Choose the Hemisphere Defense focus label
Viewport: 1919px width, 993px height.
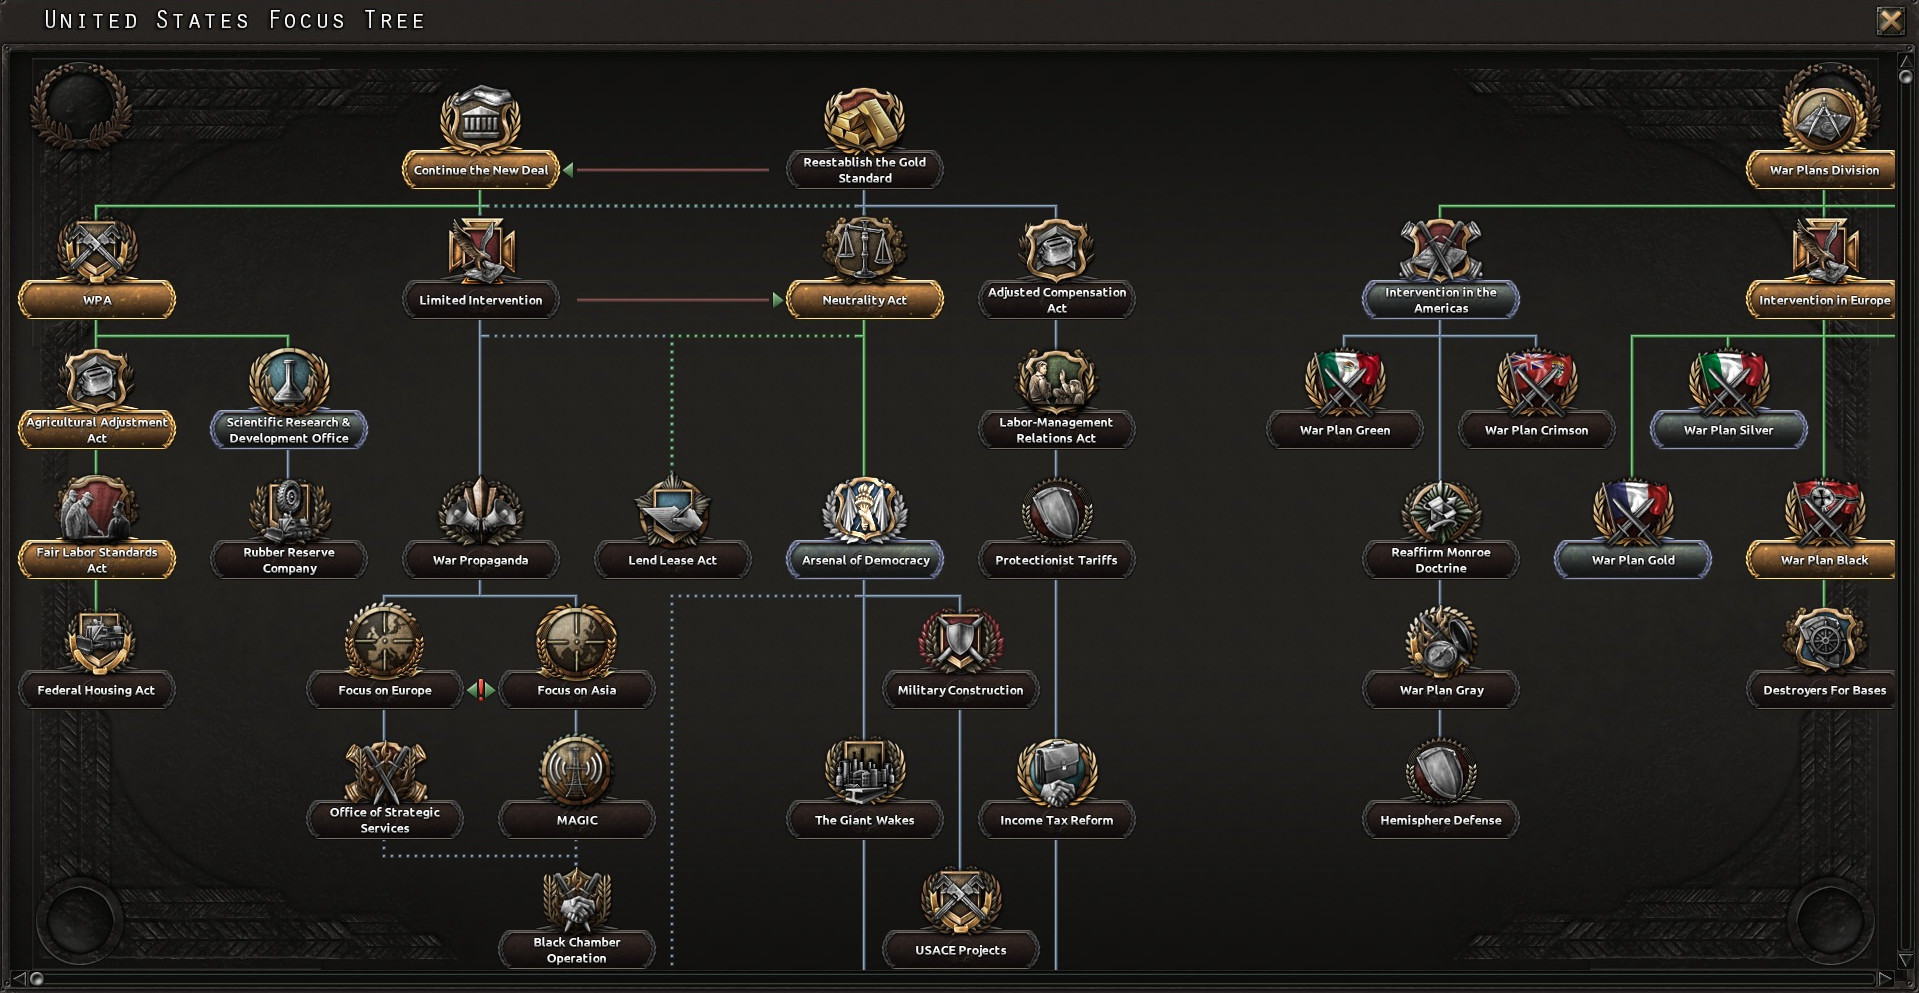point(1440,820)
